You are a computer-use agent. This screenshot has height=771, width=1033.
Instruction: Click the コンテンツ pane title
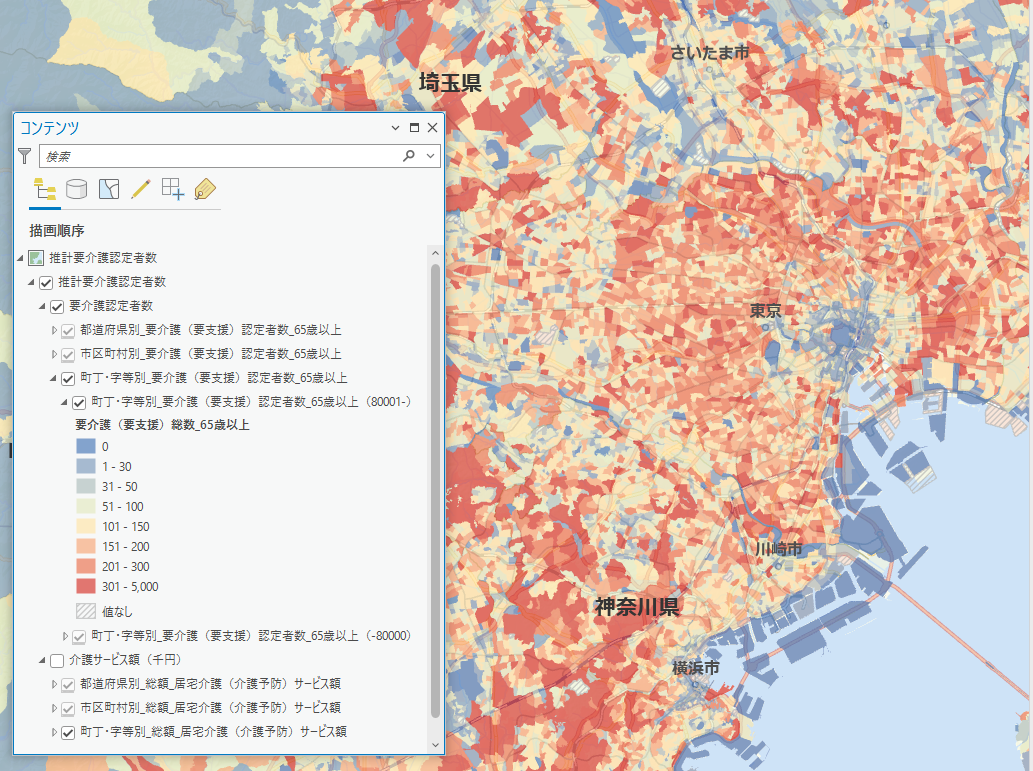pyautogui.click(x=49, y=128)
